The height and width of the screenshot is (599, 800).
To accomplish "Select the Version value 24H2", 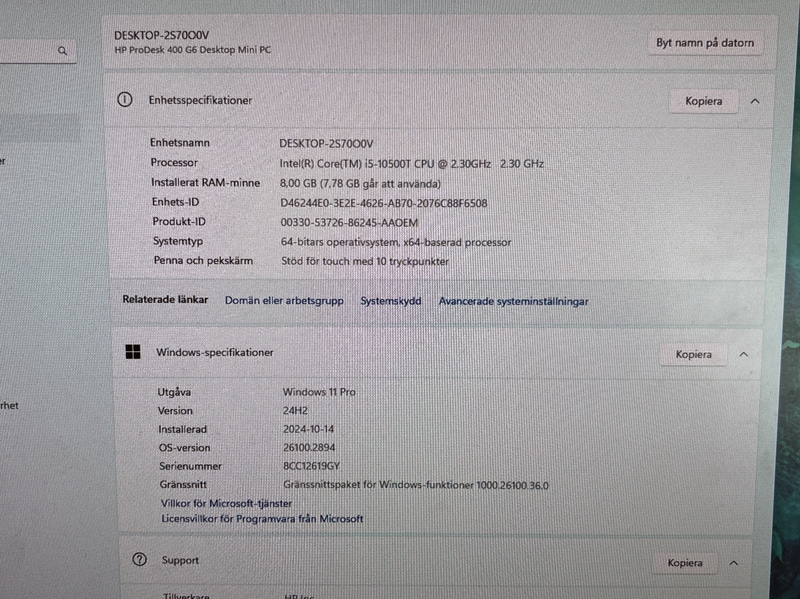I will pos(295,410).
